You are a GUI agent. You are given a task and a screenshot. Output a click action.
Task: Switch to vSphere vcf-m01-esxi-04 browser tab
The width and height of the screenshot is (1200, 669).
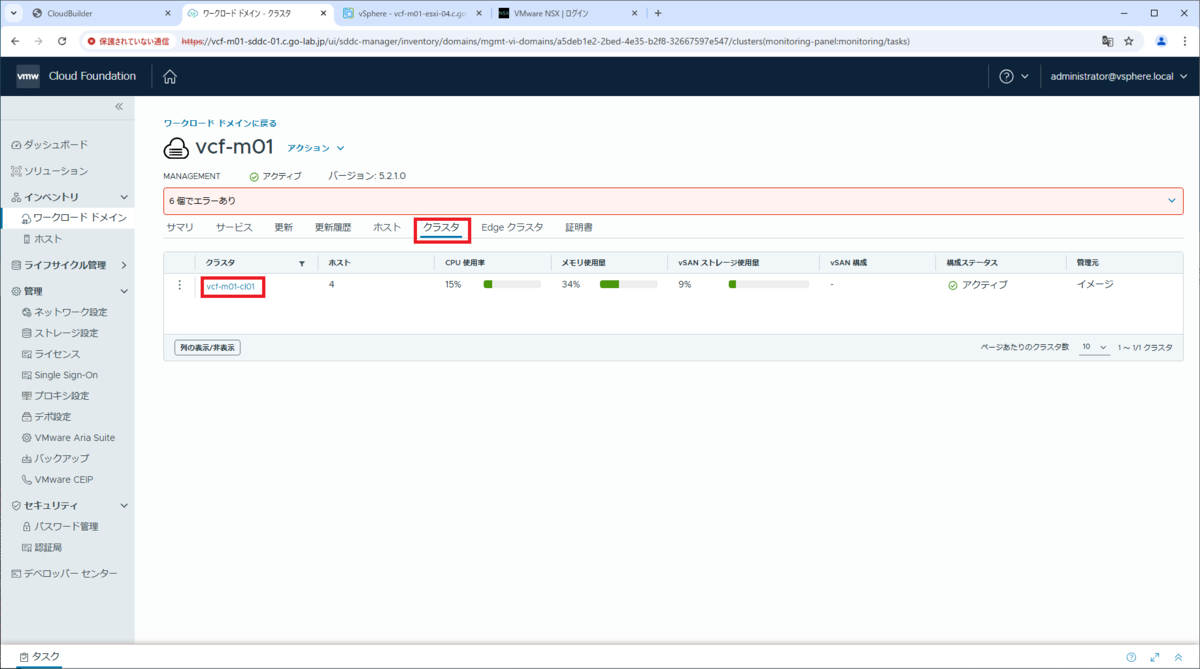[x=412, y=14]
